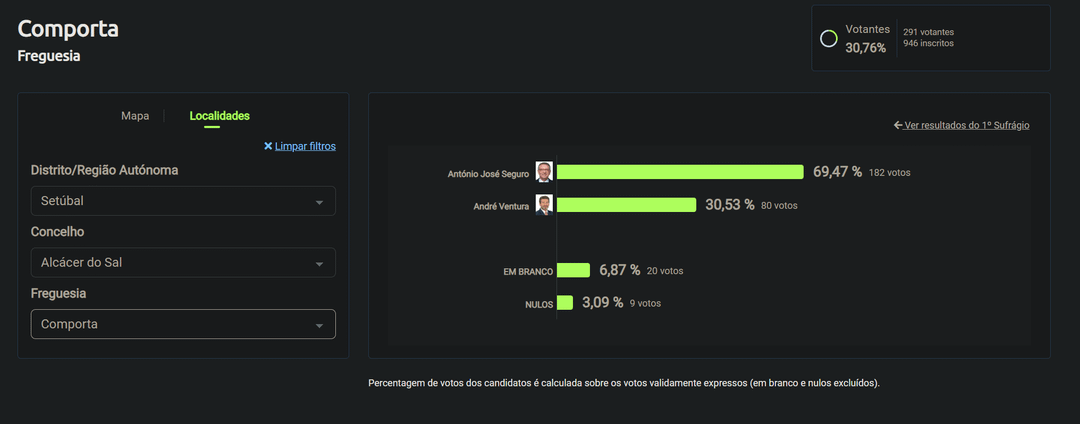Switch to the Mapa tab
Screen dimensions: 1080x424
point(135,116)
